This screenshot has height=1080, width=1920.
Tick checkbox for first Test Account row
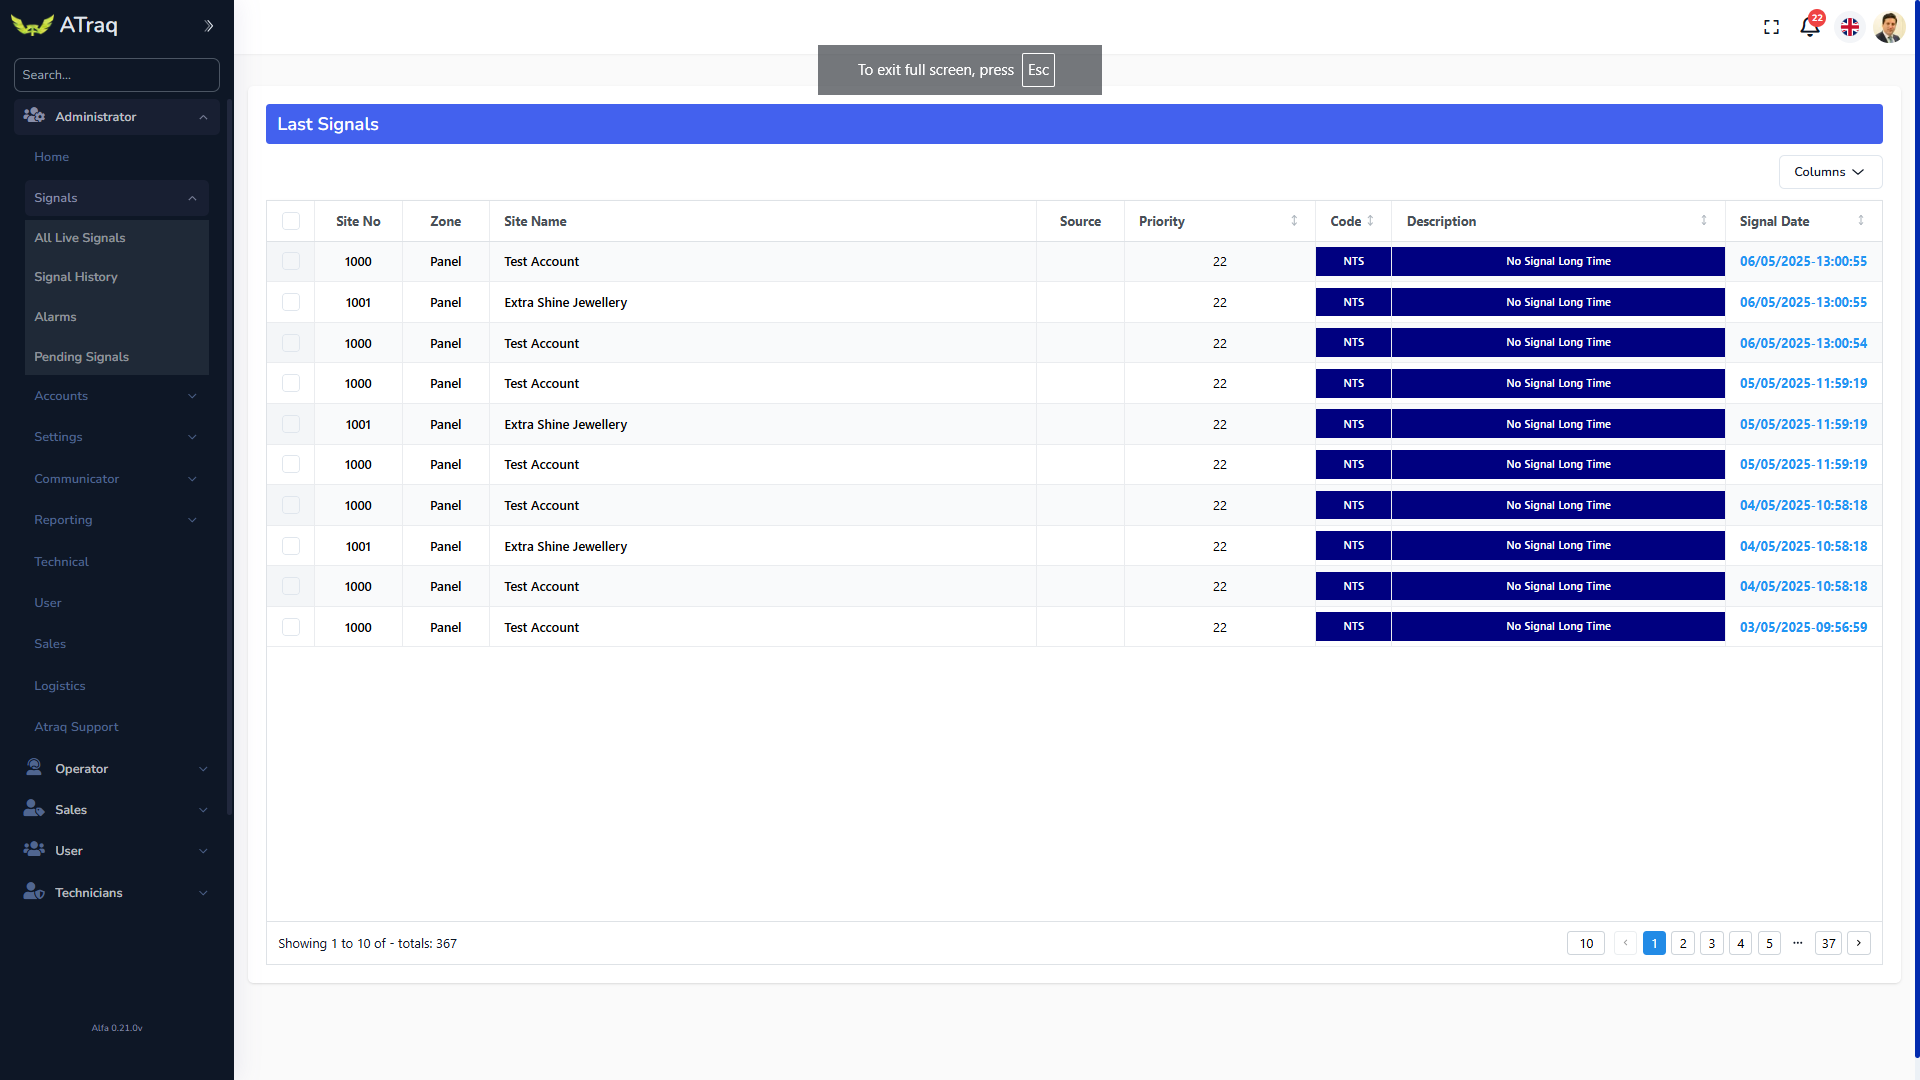tap(291, 261)
